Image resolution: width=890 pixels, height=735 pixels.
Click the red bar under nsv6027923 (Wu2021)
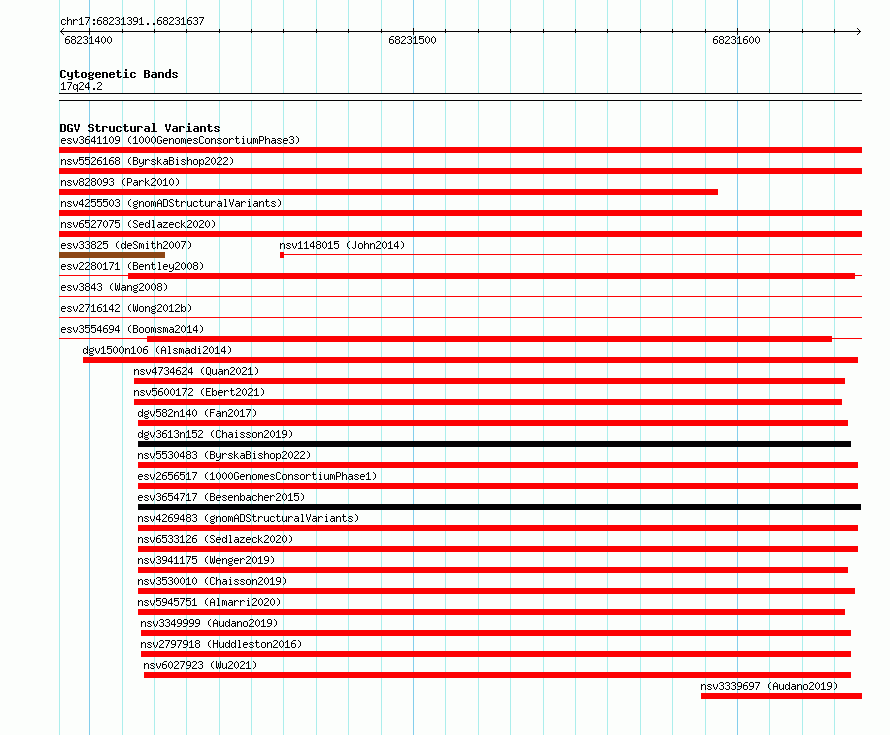pos(498,675)
